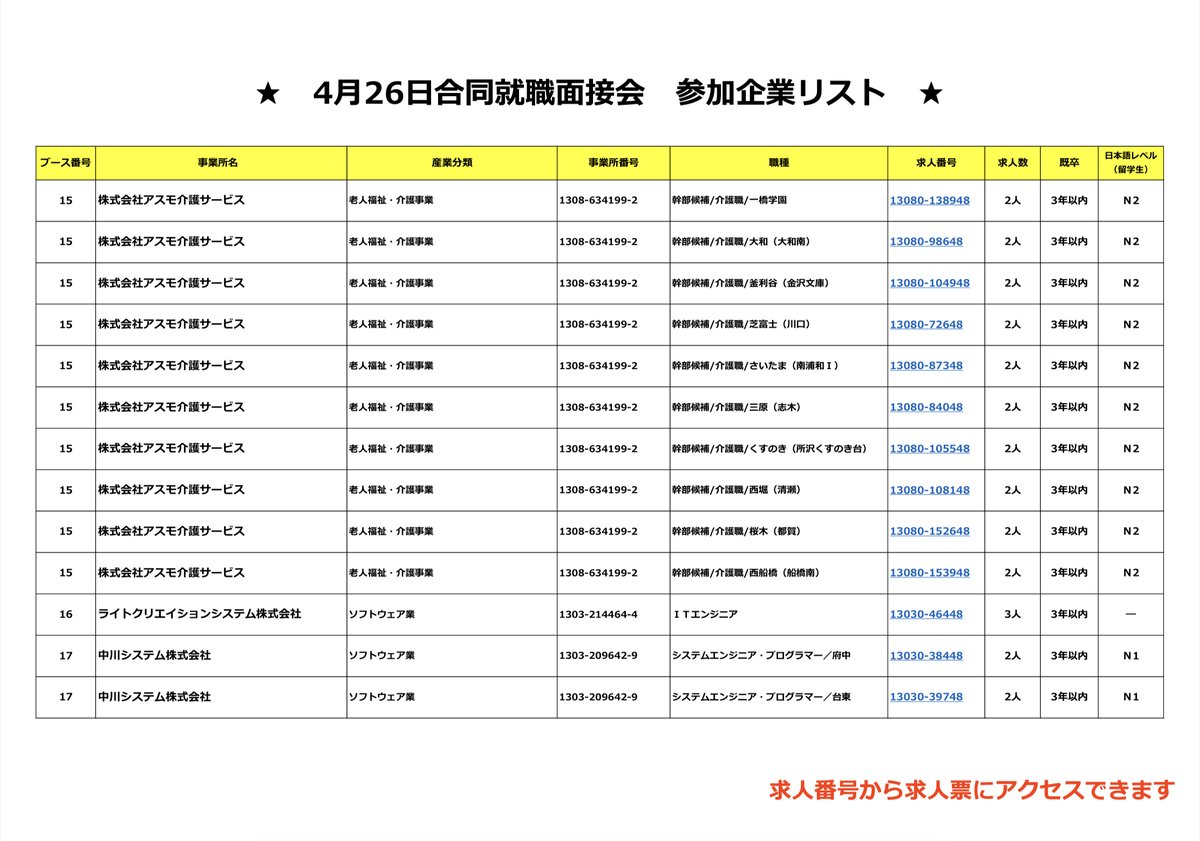
Task: Open job link 13080-153948
Action: (x=929, y=573)
